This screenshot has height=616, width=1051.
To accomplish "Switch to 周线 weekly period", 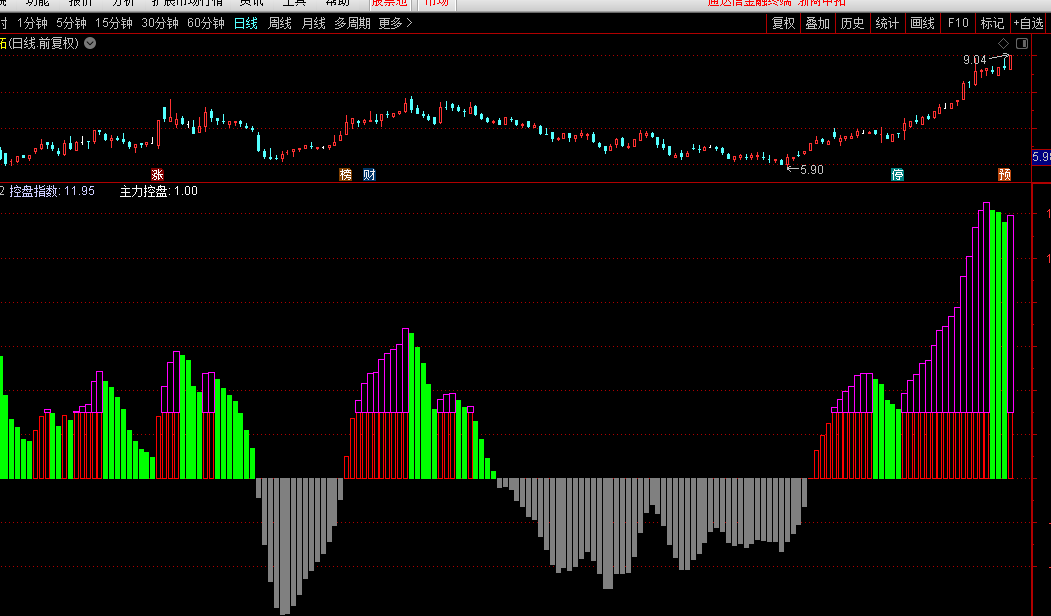I will pyautogui.click(x=280, y=23).
